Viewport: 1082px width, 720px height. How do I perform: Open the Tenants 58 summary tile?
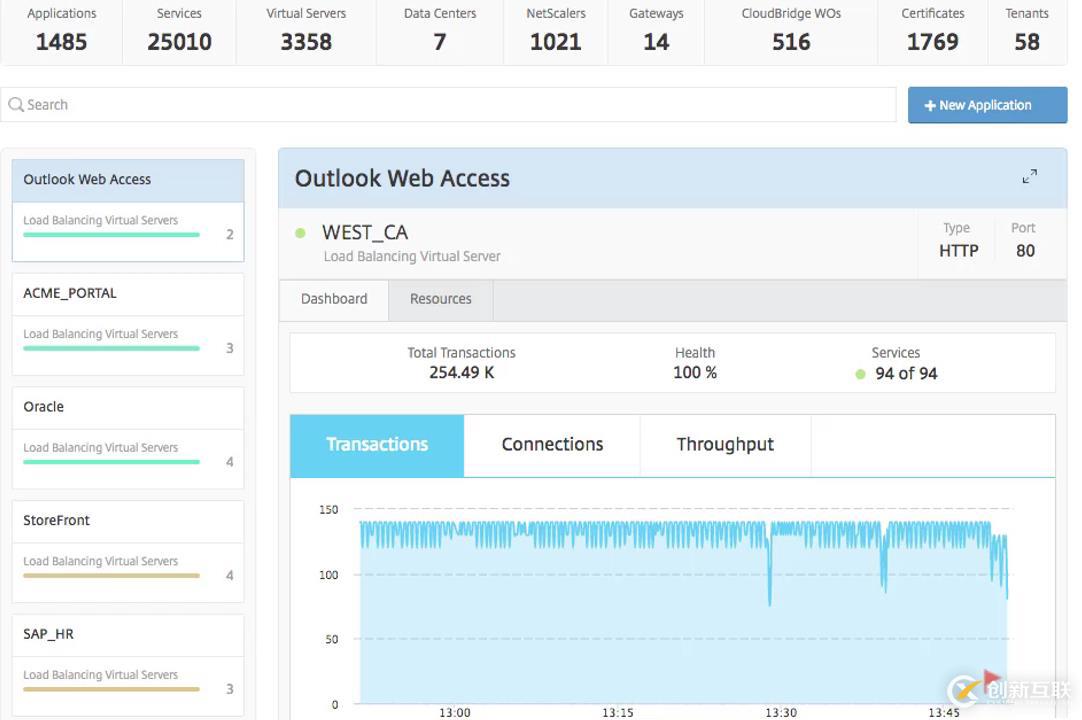click(x=1027, y=31)
